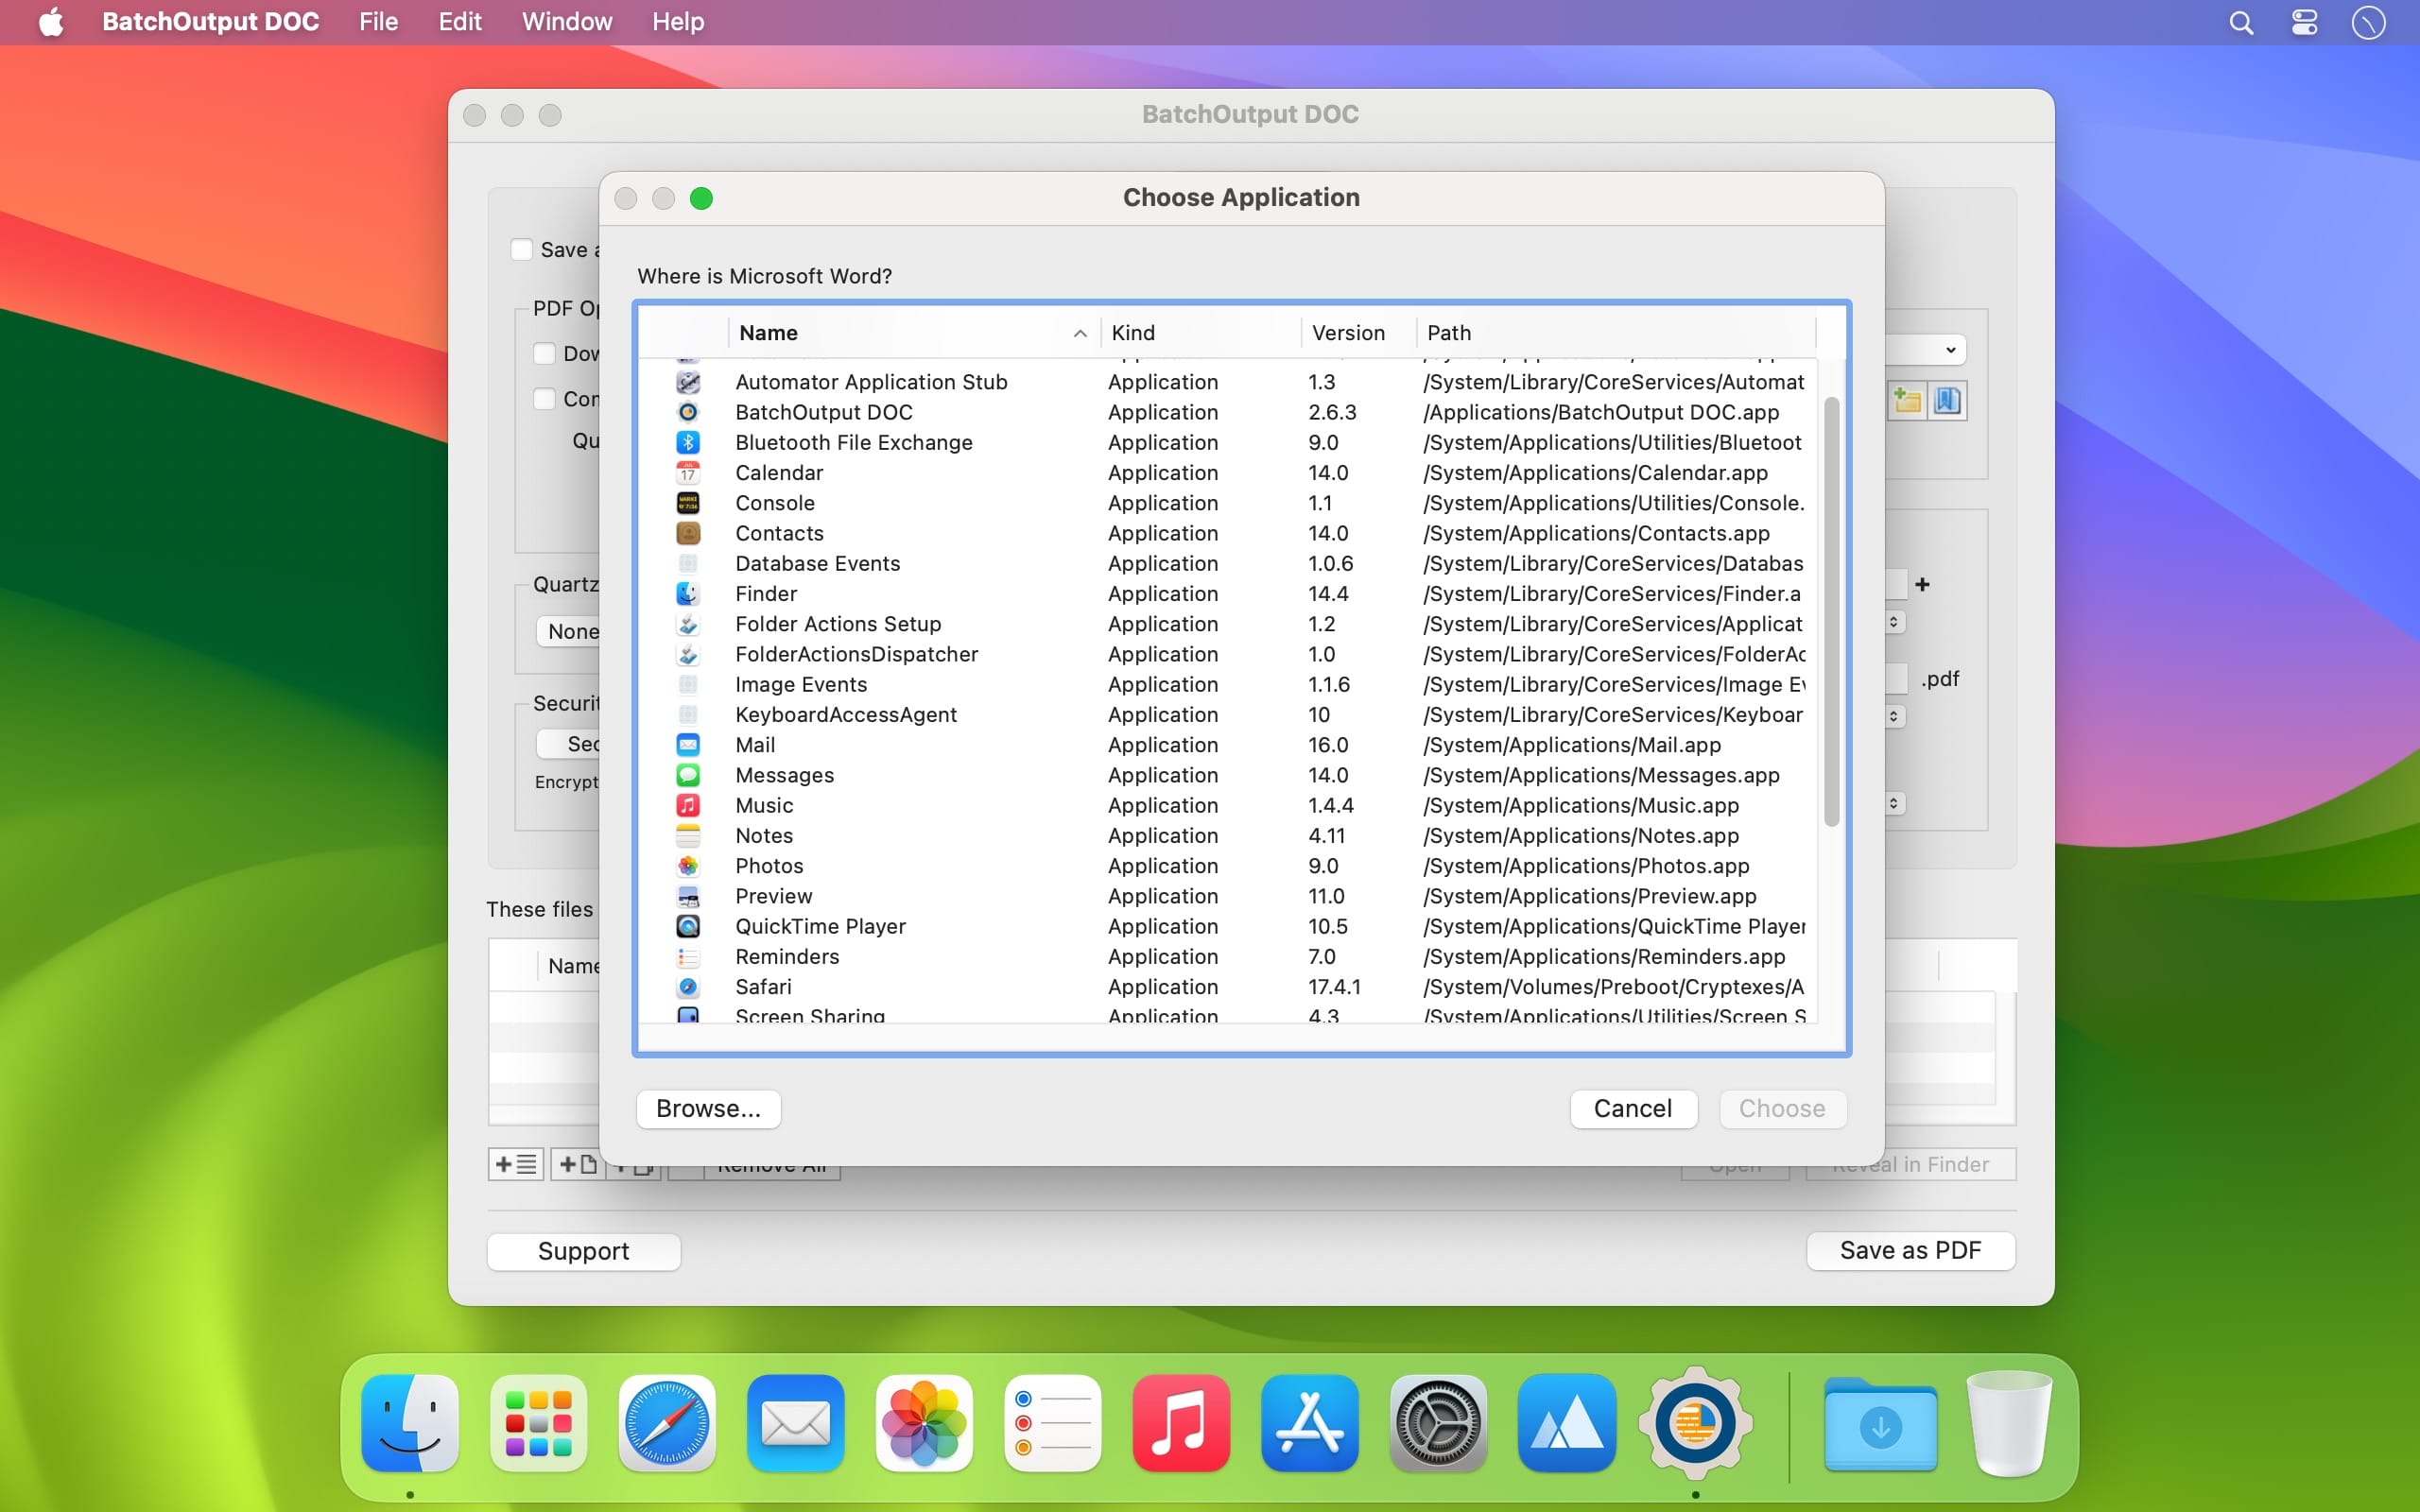Select the "Image Events" row
Image resolution: width=2420 pixels, height=1512 pixels.
click(x=1228, y=684)
